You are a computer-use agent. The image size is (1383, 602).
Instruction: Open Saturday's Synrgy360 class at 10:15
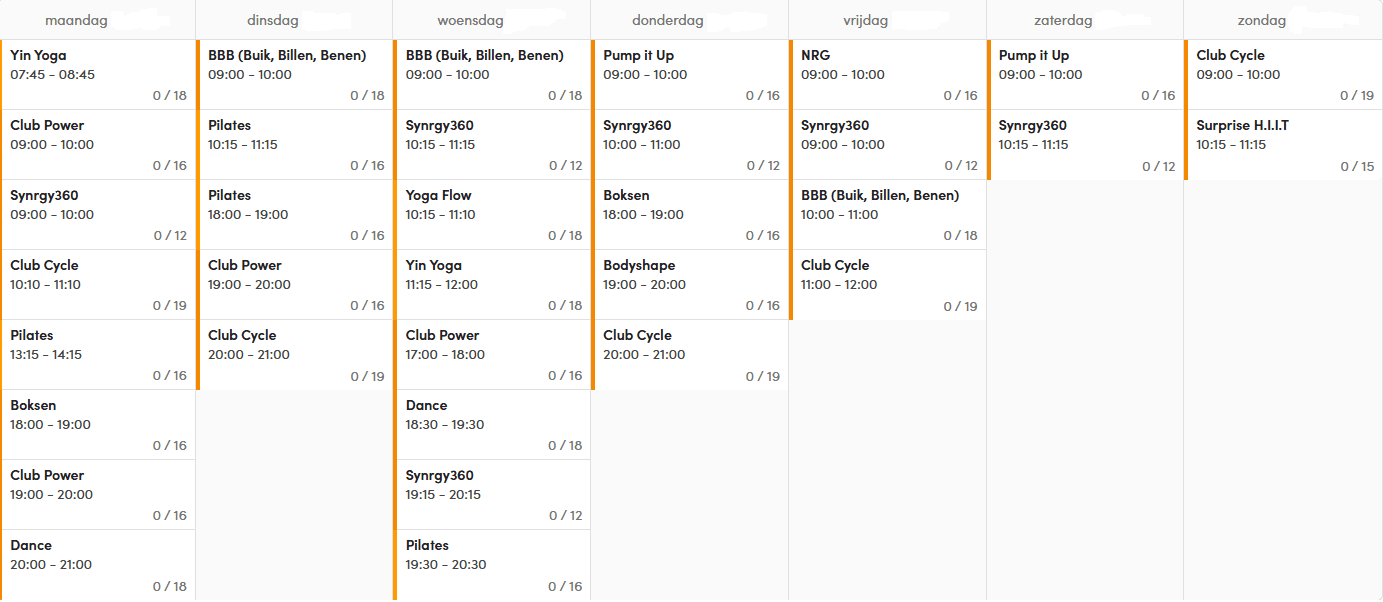1085,144
